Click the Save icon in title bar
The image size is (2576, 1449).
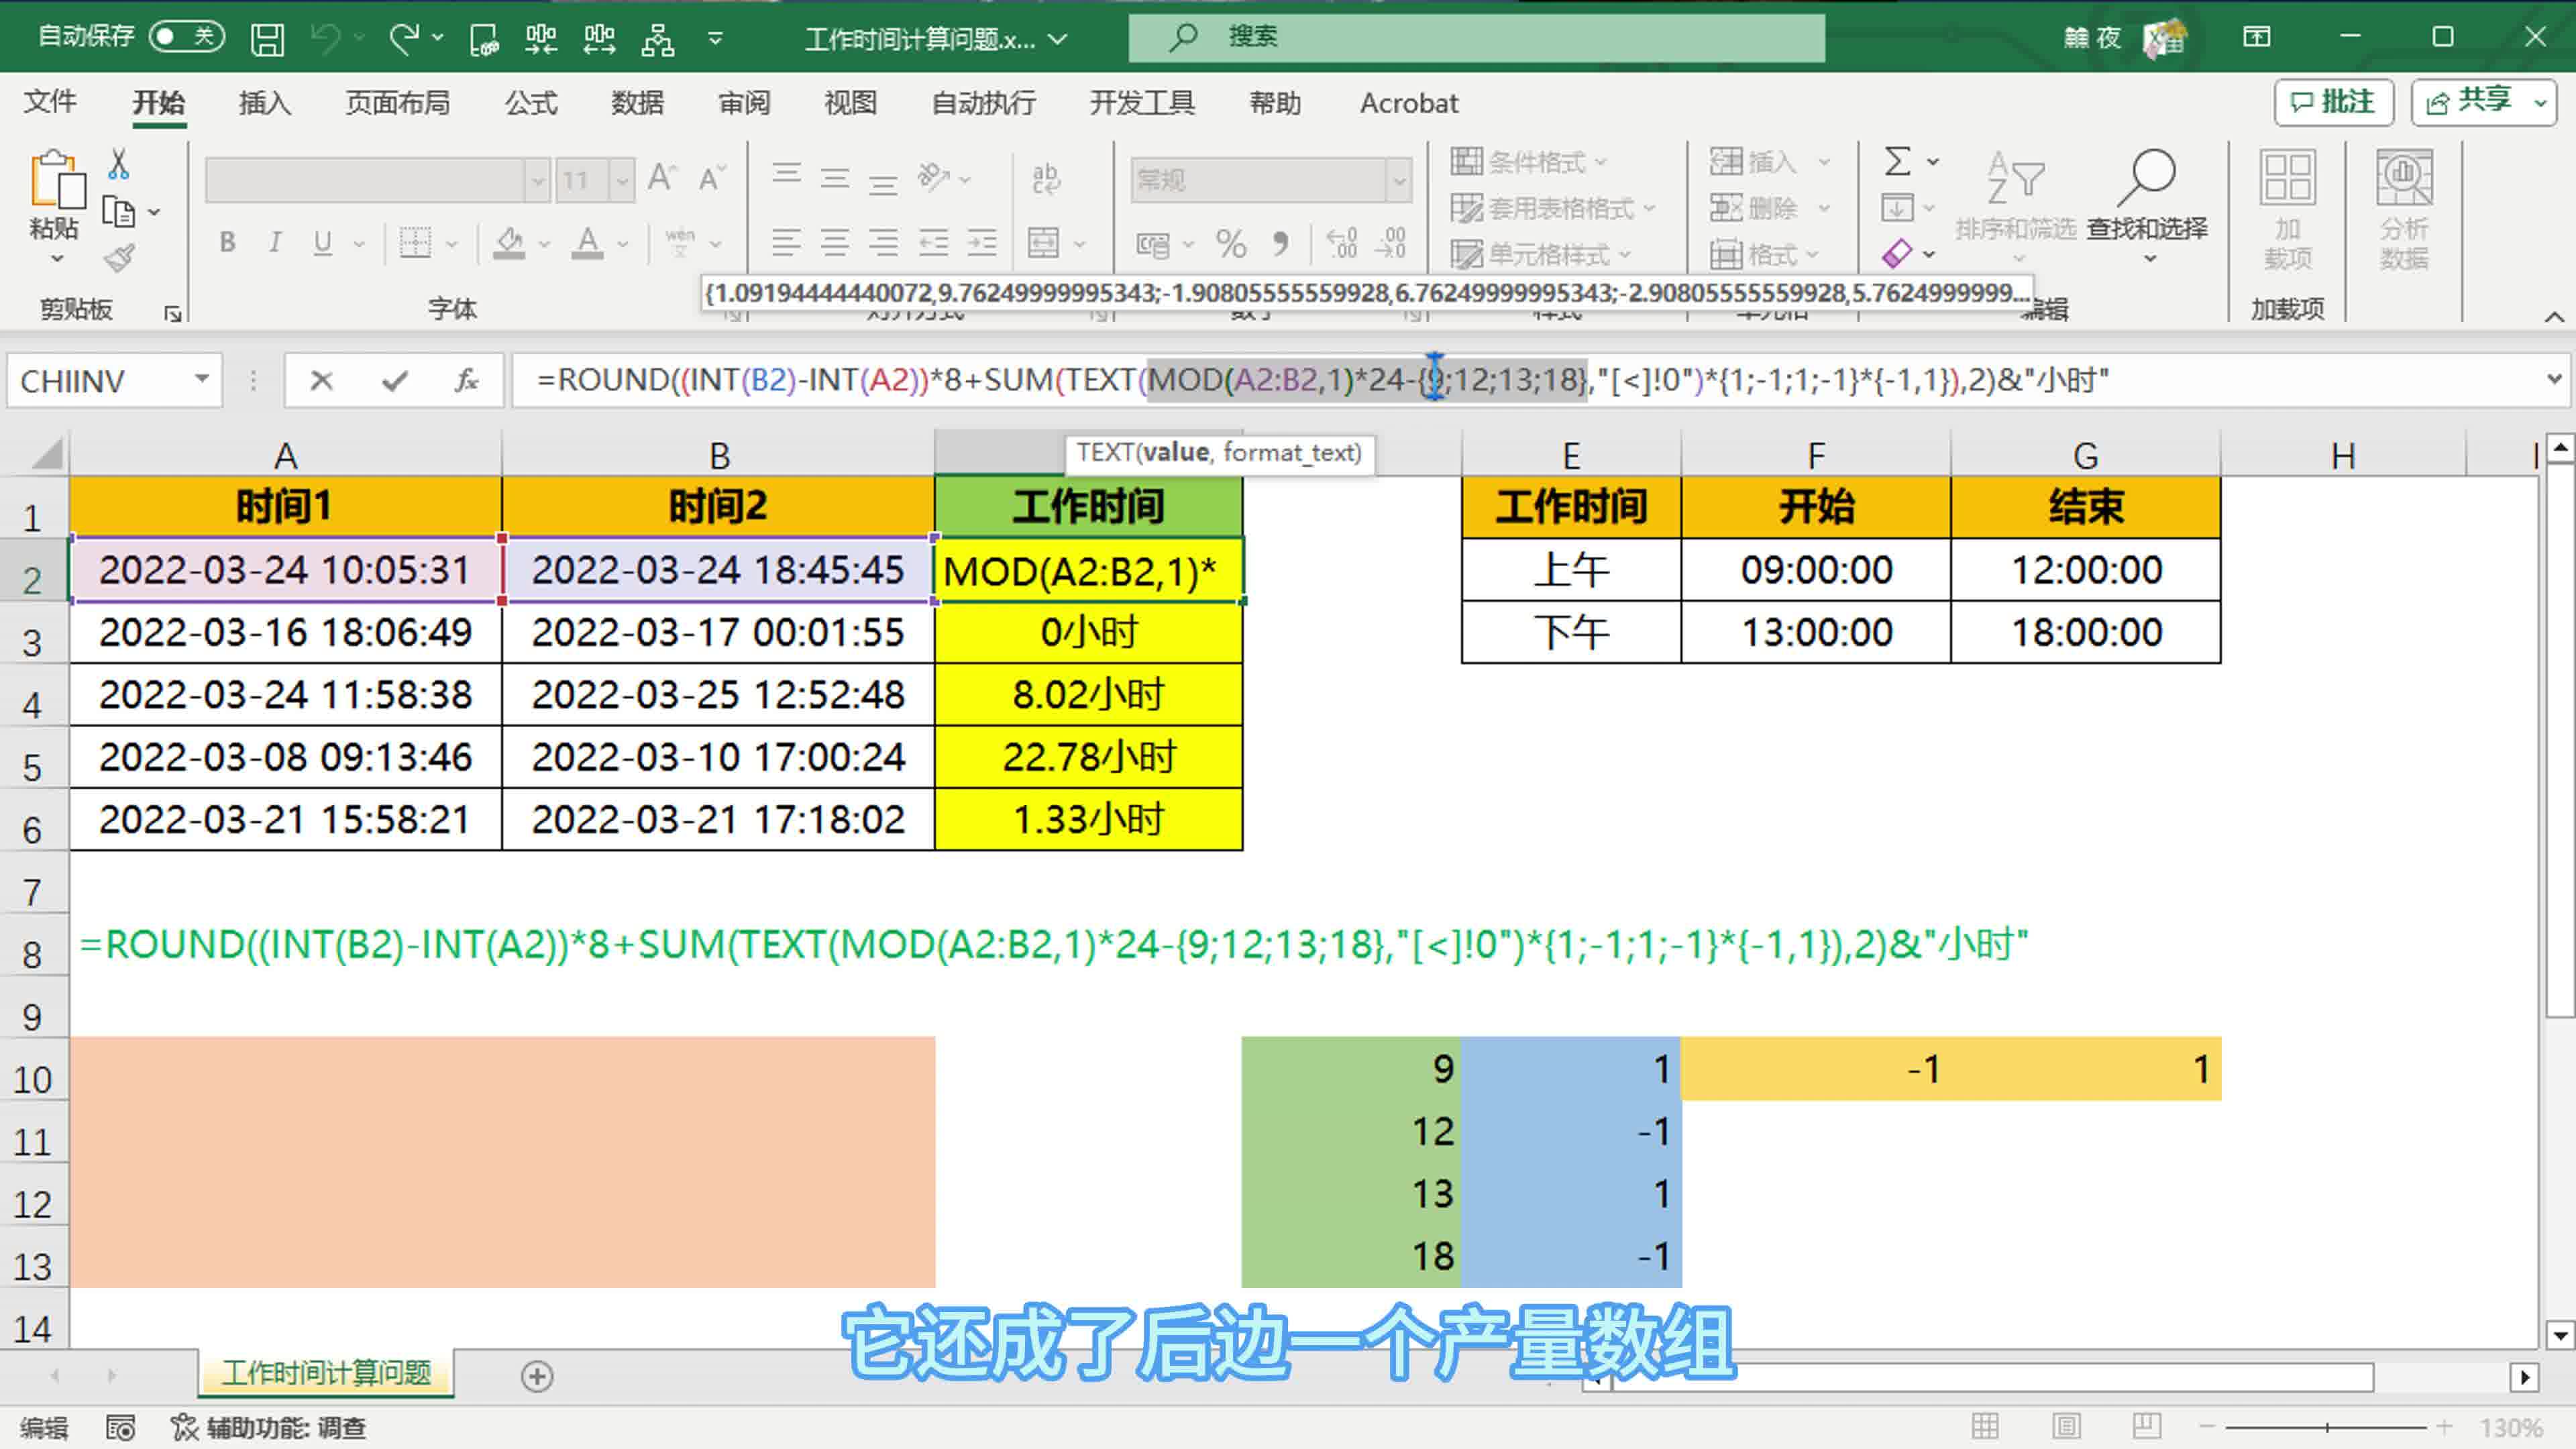267,39
